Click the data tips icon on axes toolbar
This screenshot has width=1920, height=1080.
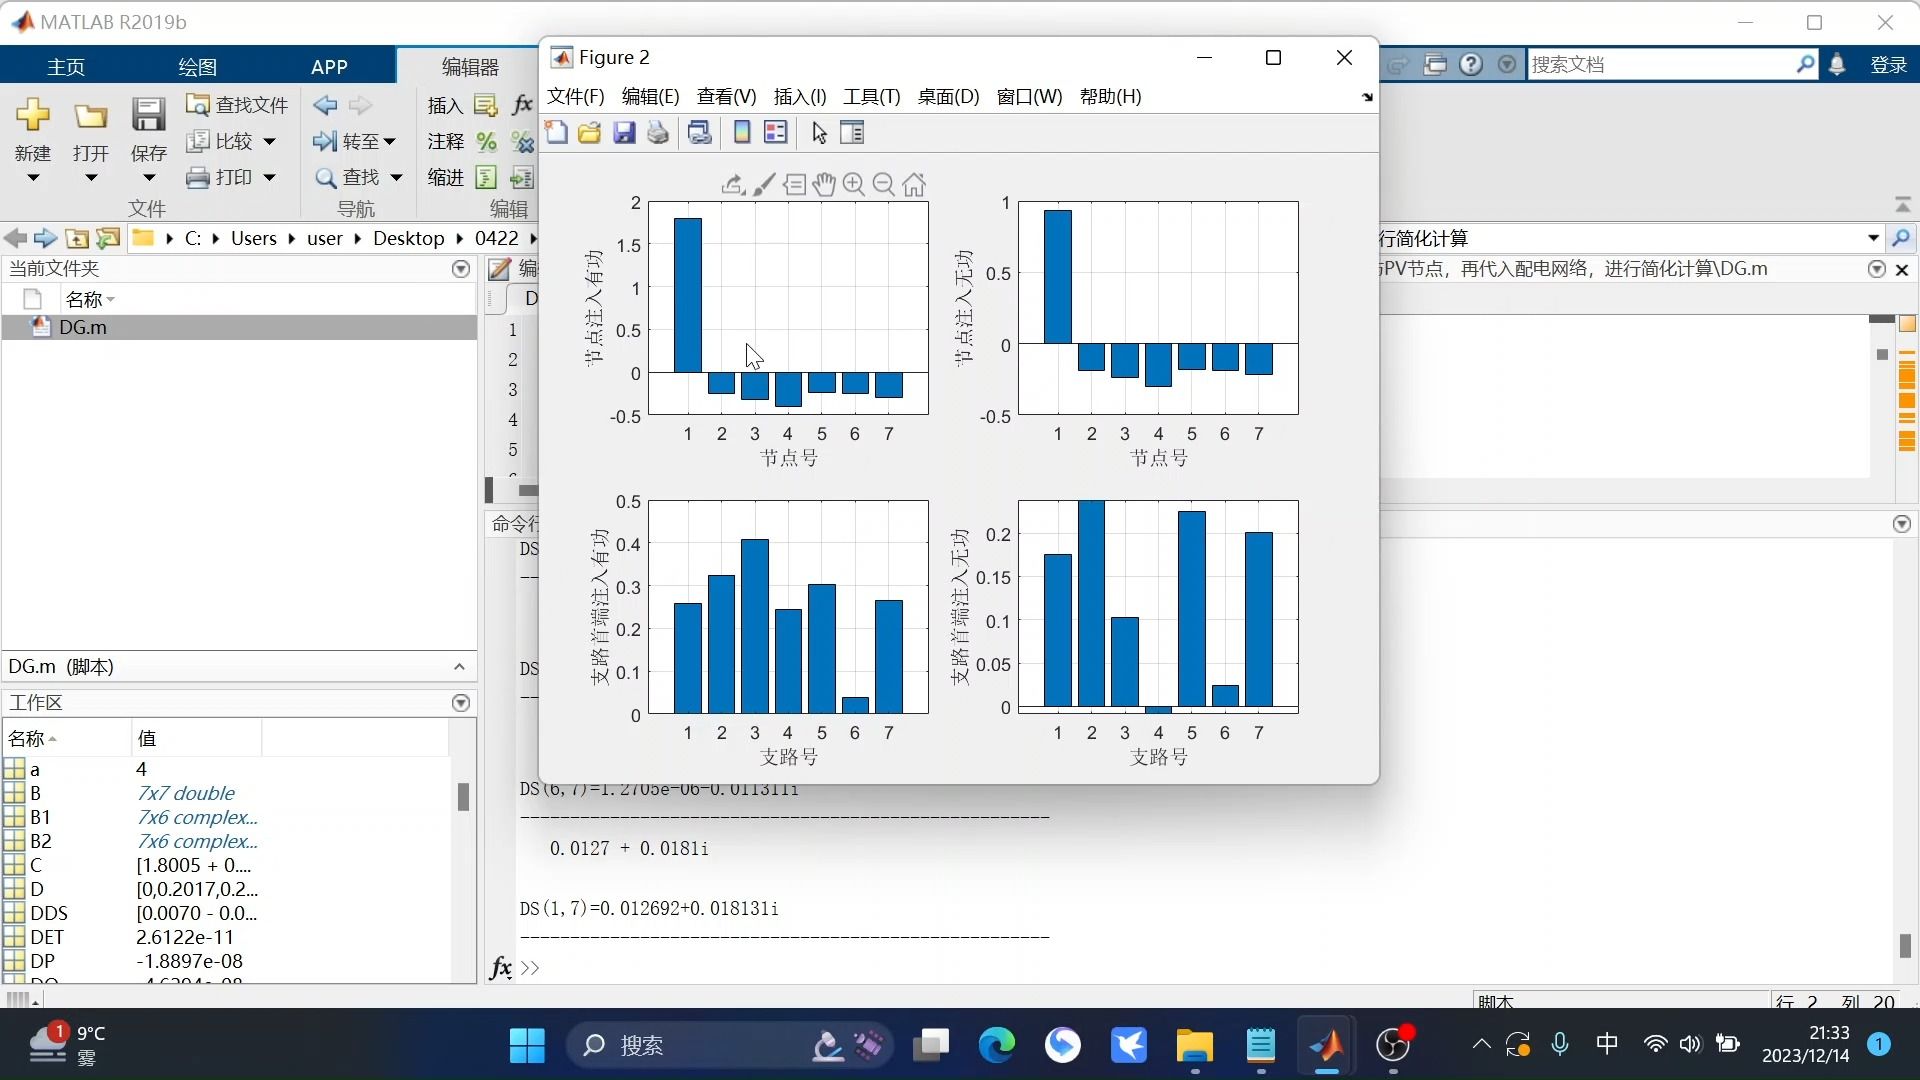point(794,184)
